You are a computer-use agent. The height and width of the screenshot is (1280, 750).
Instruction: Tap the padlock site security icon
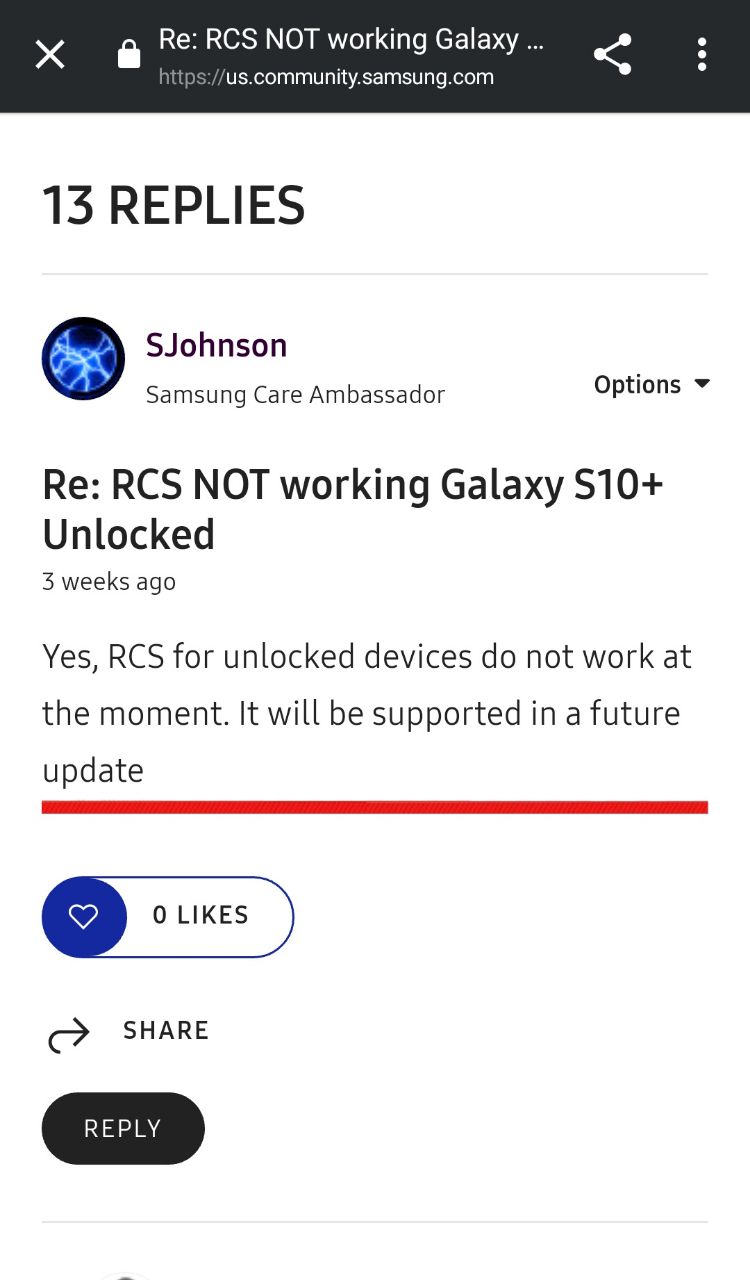pos(129,55)
